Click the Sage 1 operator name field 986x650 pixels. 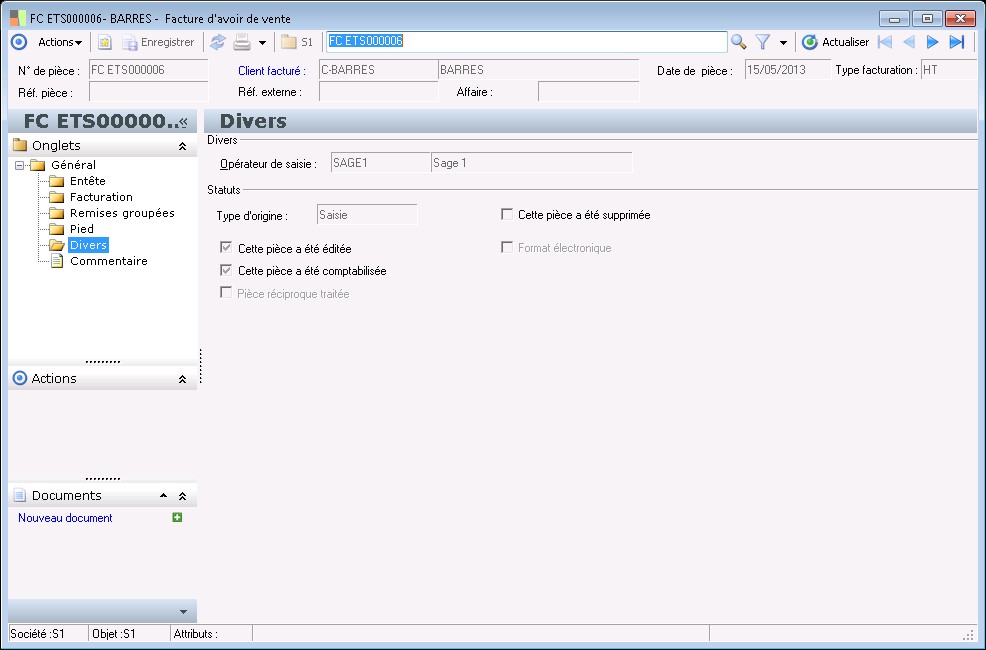(x=532, y=163)
